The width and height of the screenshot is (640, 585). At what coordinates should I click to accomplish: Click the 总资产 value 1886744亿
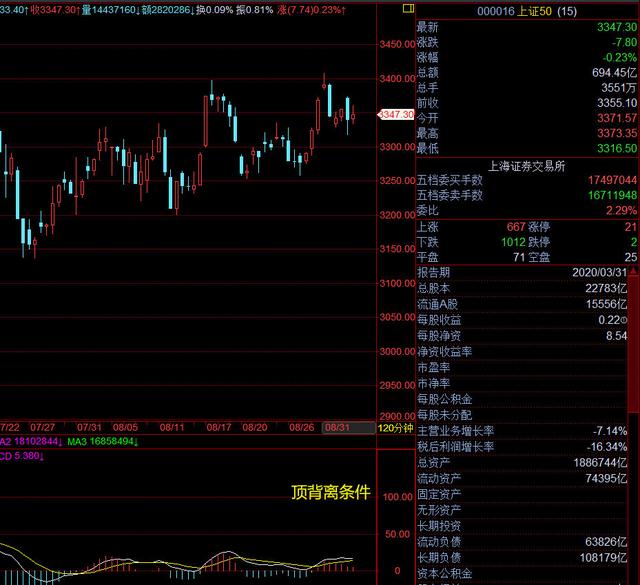(600, 463)
